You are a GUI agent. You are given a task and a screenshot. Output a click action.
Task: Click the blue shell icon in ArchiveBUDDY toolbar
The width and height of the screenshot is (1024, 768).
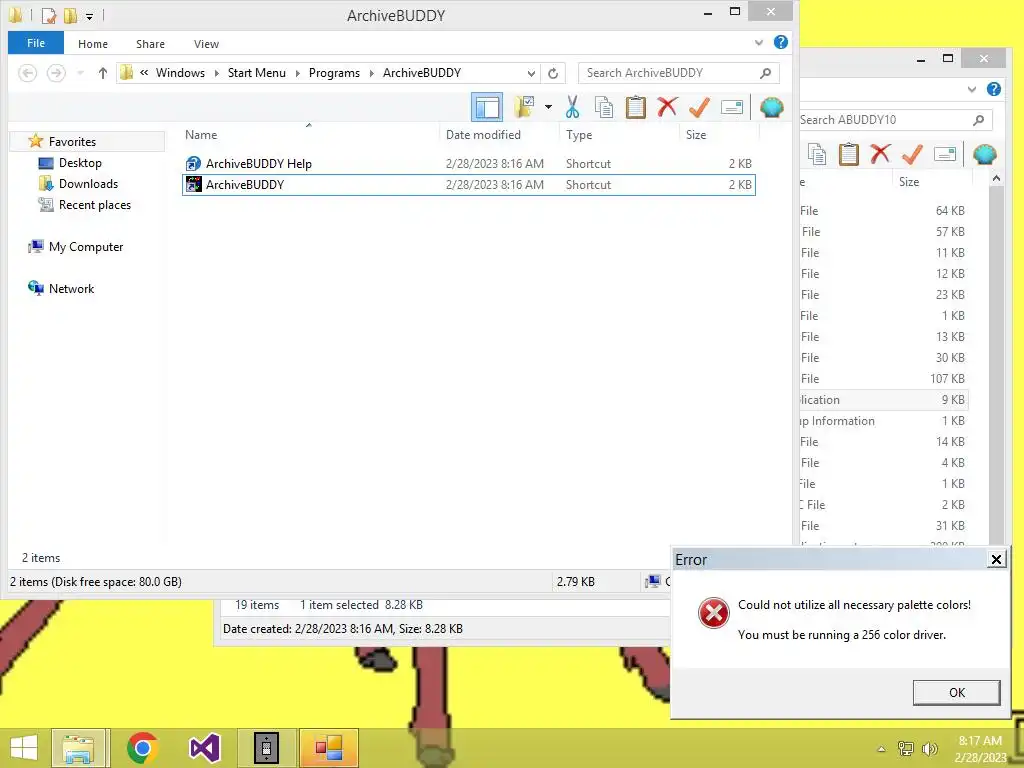coord(771,107)
